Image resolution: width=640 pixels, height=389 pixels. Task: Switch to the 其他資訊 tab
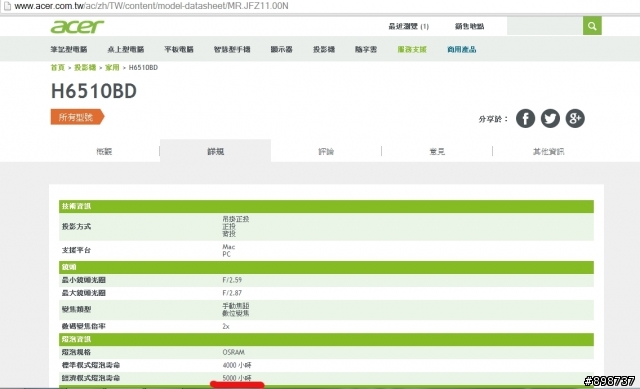pyautogui.click(x=548, y=151)
